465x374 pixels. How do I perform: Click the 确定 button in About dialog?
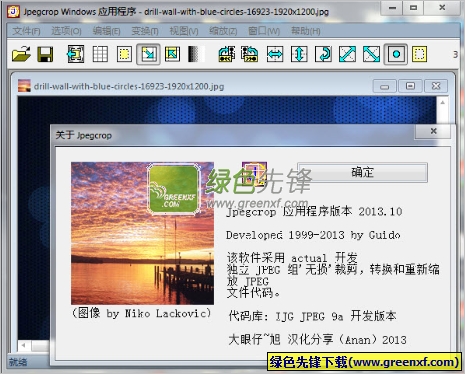tap(362, 172)
